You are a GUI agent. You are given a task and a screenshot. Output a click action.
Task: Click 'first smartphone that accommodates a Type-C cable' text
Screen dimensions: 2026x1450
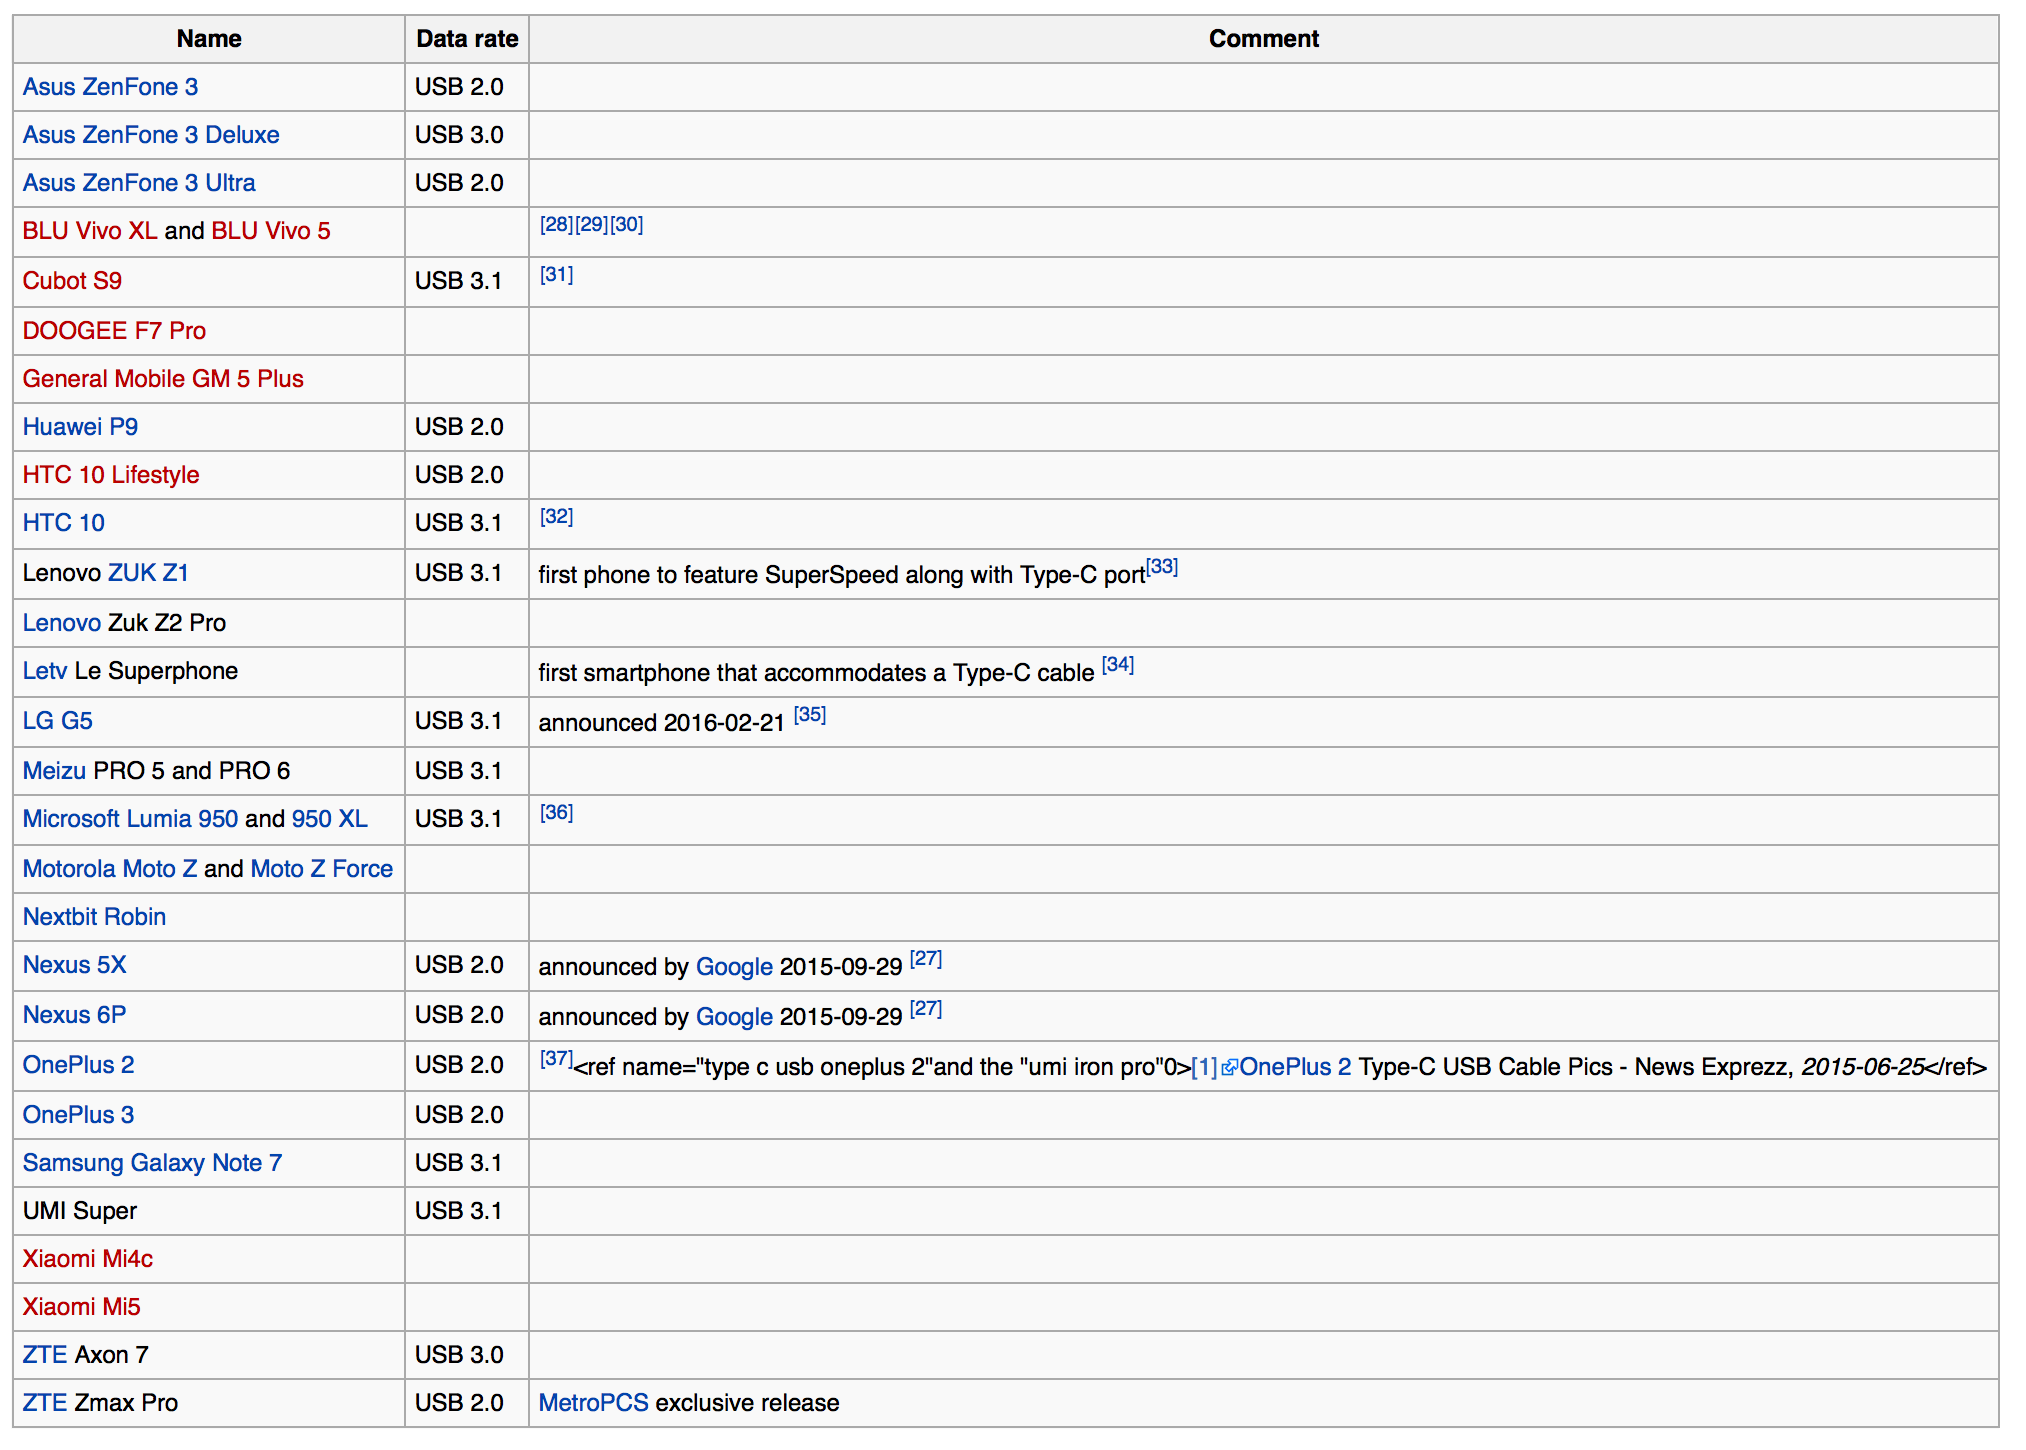click(x=816, y=673)
